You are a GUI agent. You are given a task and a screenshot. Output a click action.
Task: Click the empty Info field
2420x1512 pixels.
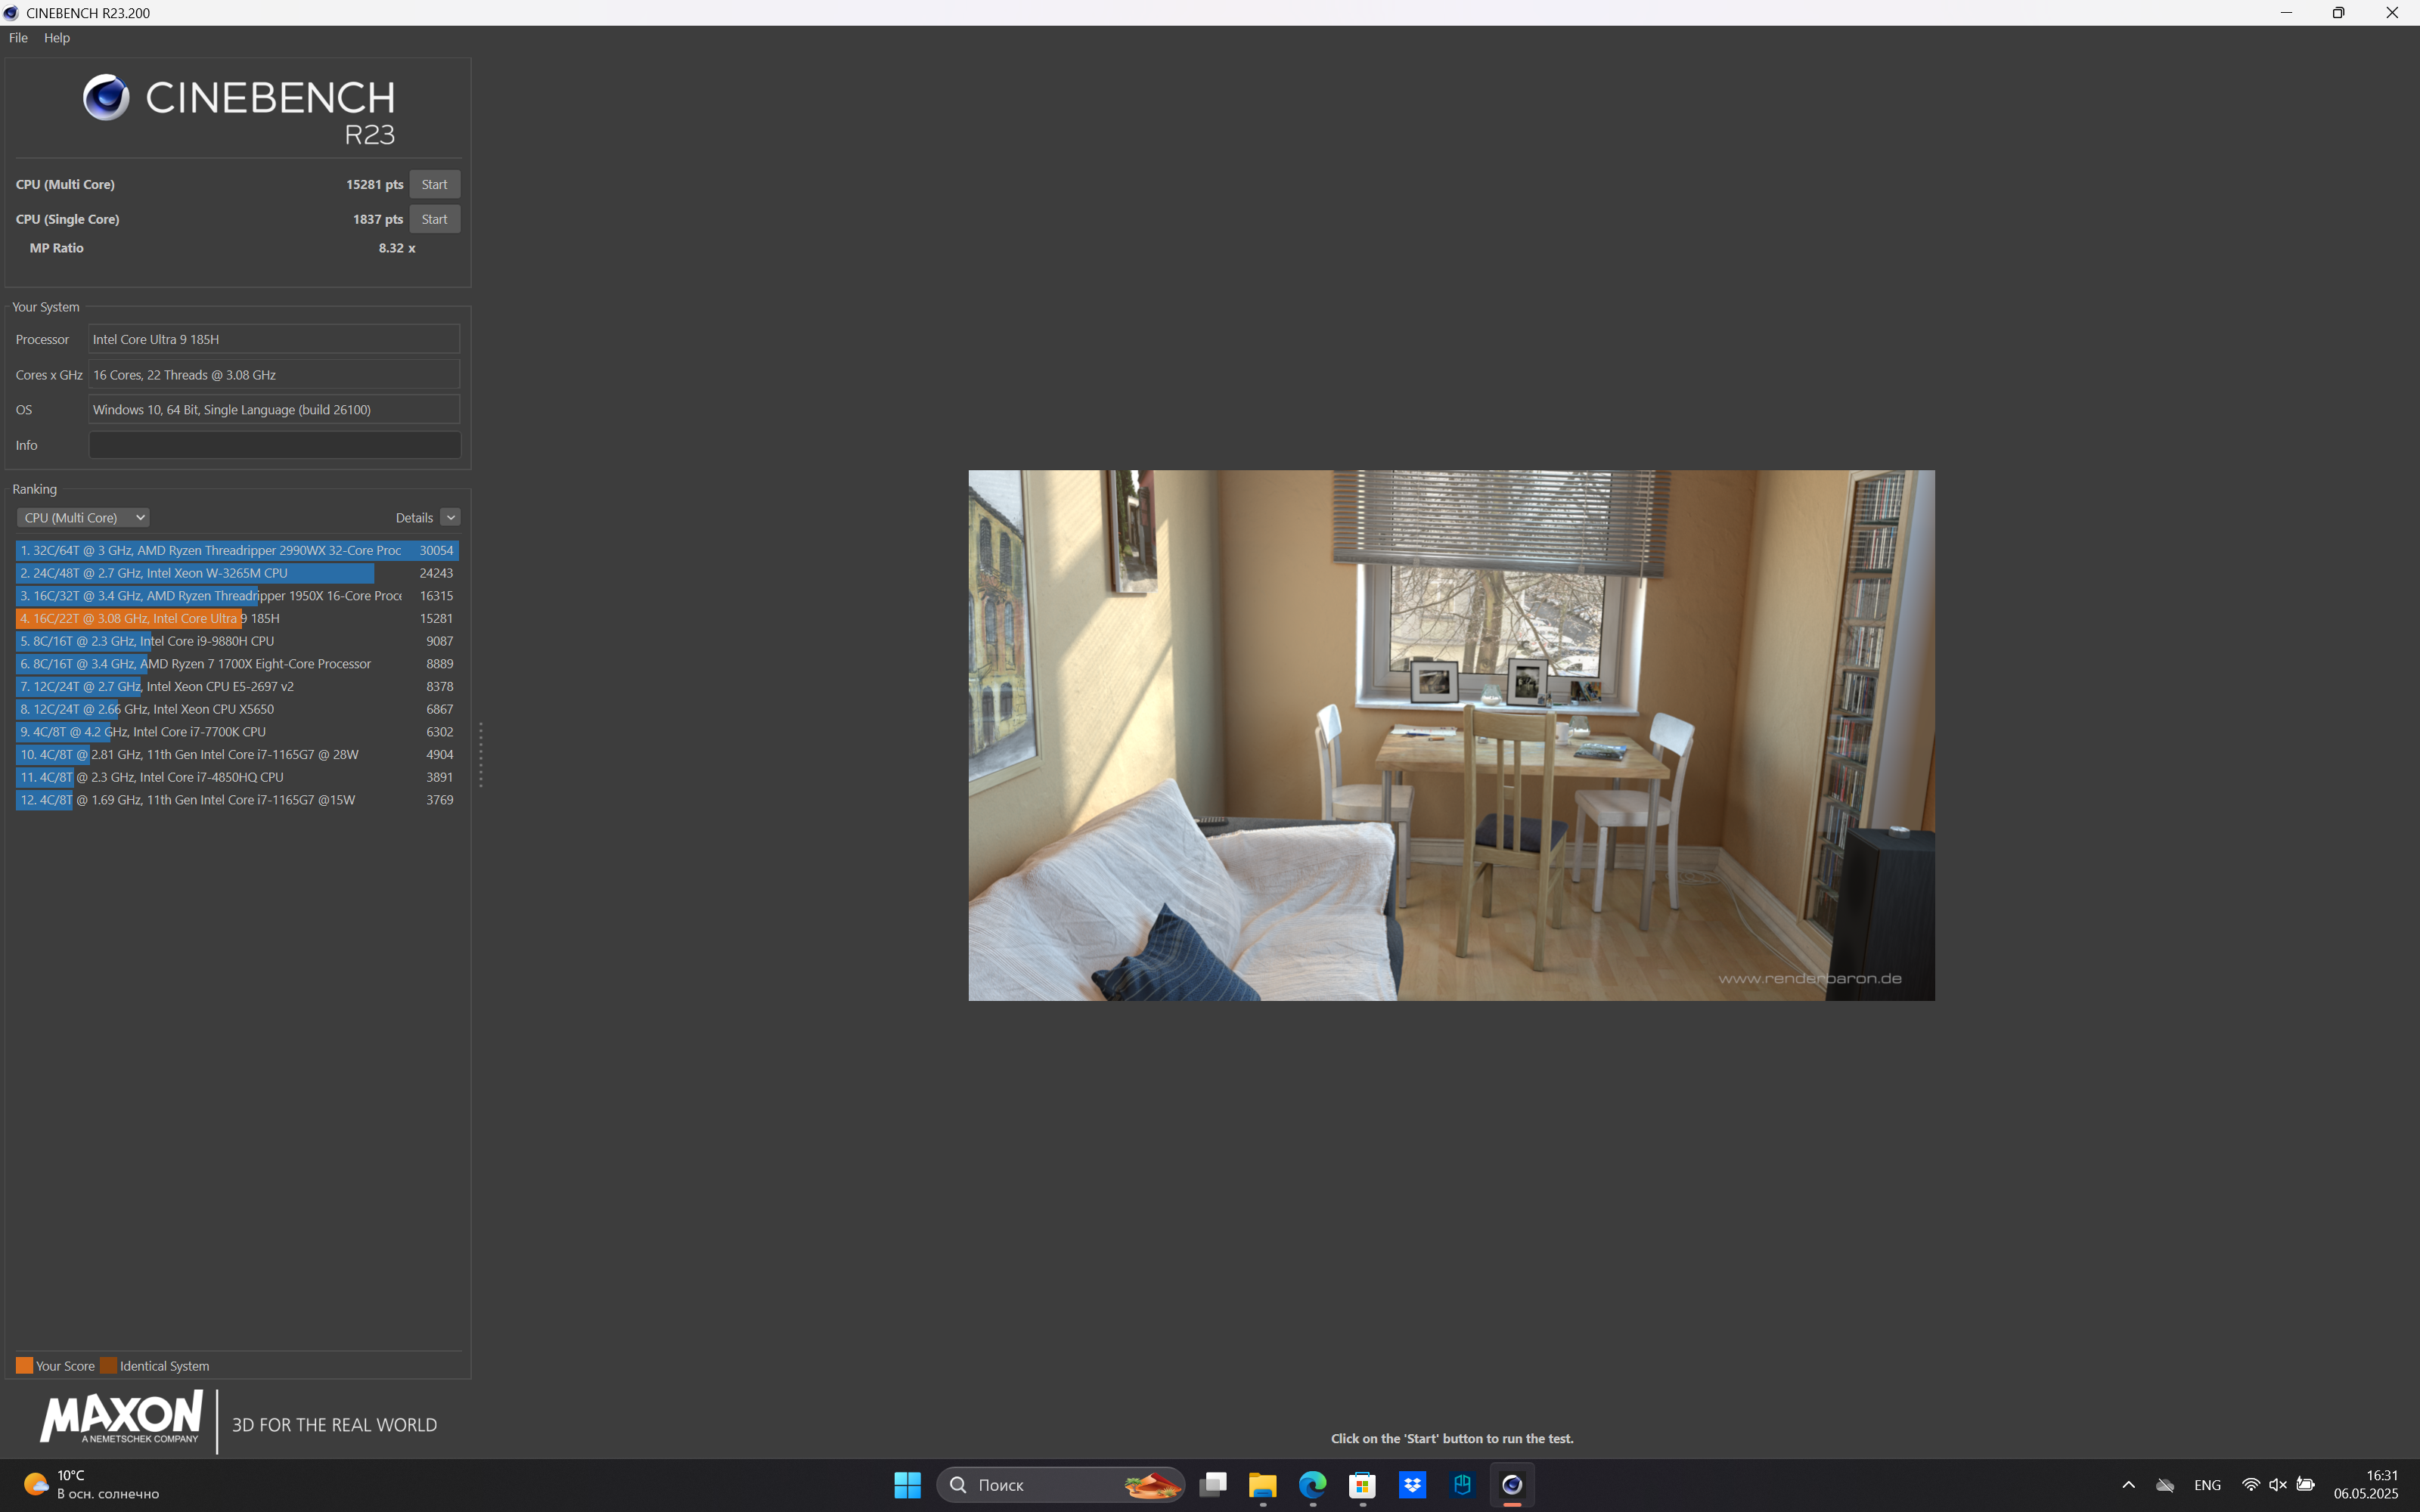pyautogui.click(x=274, y=445)
